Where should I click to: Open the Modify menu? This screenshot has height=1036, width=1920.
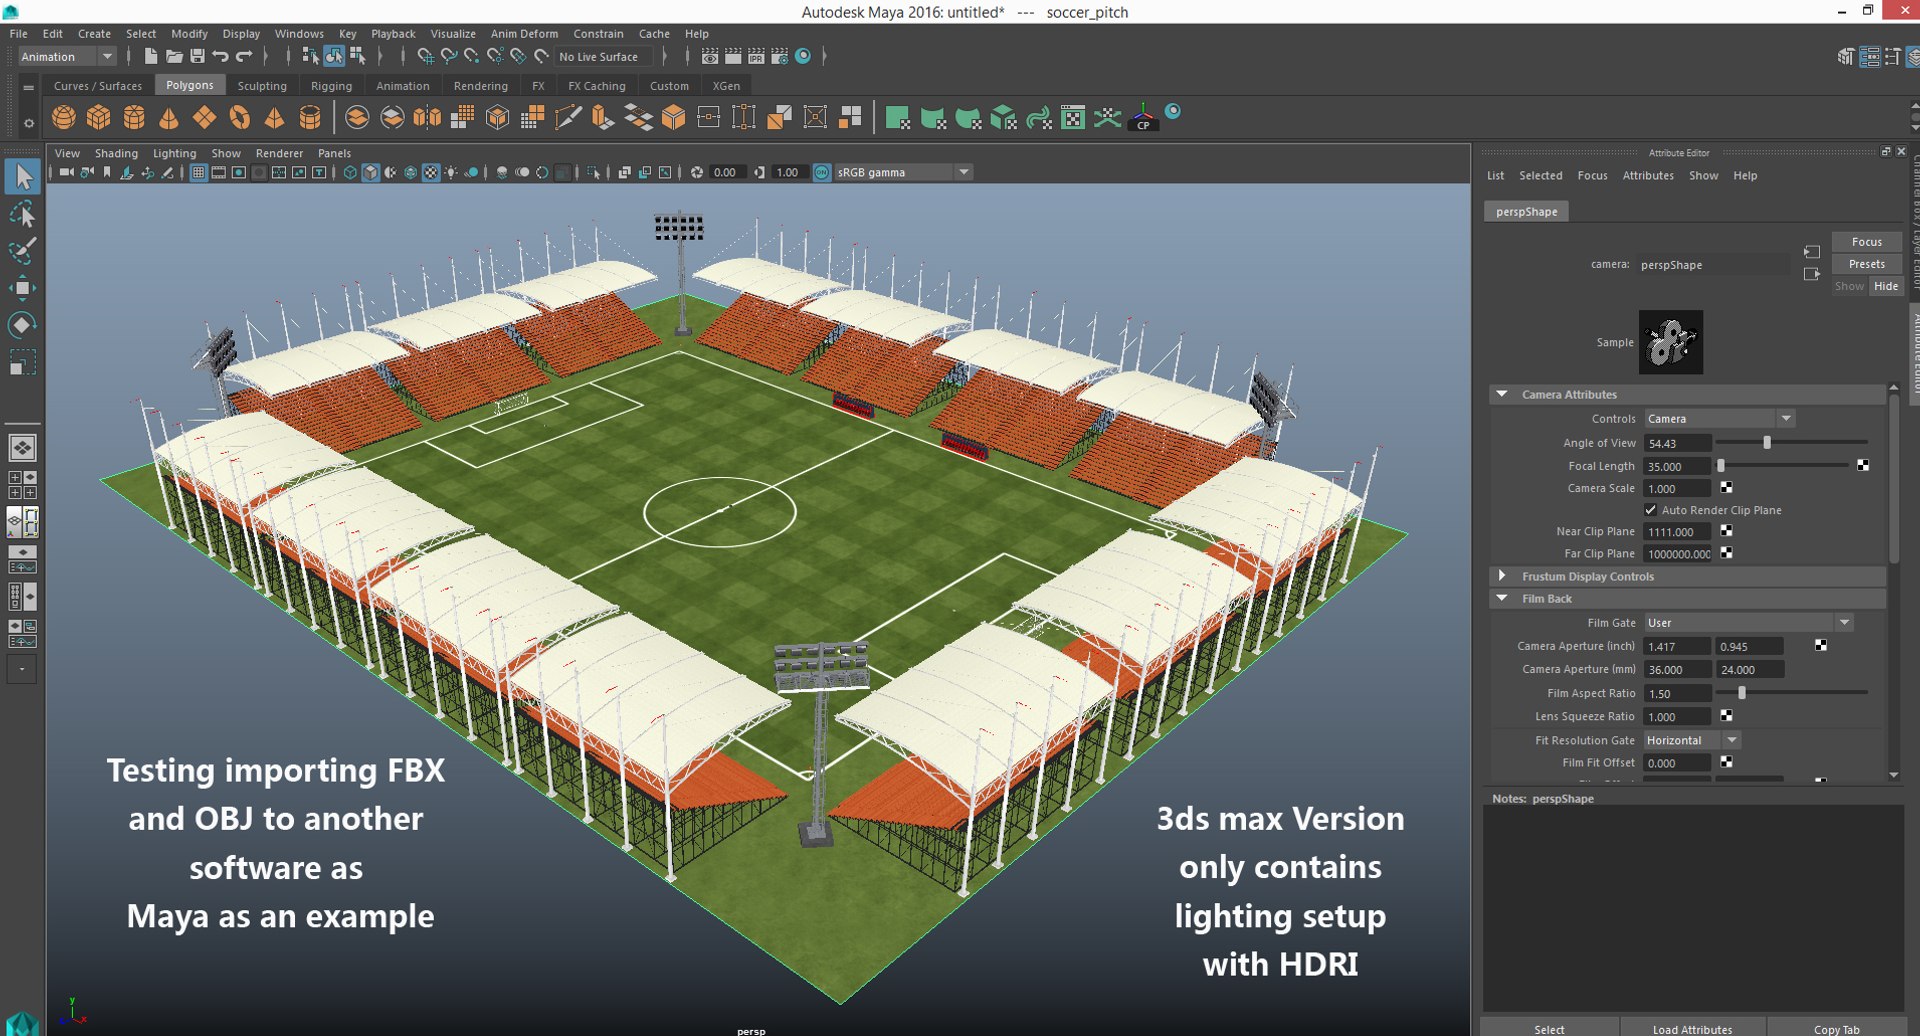click(189, 34)
